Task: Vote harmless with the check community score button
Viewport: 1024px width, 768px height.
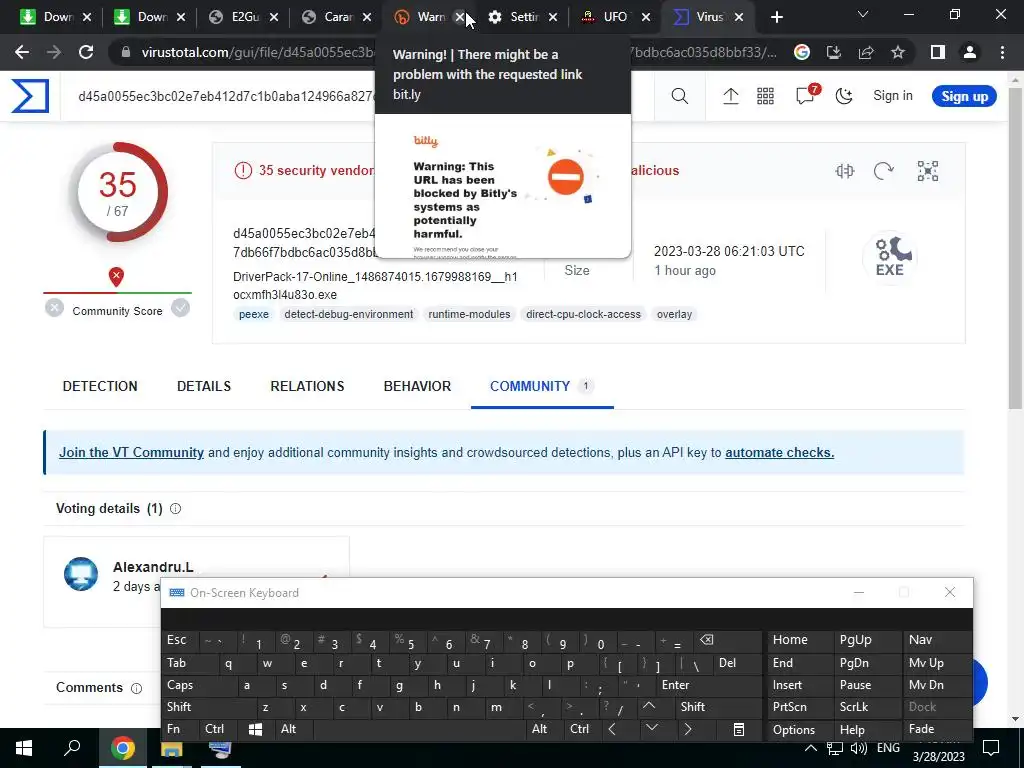Action: [x=180, y=308]
